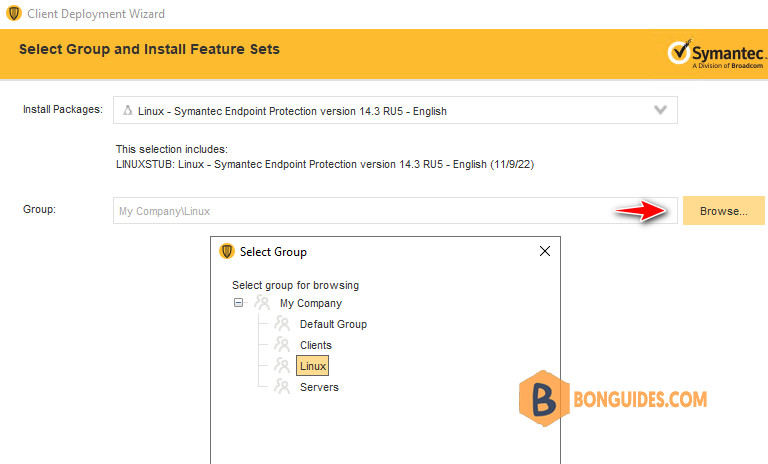
Task: Click the Linux penguin icon in the package dropdown
Action: point(127,110)
